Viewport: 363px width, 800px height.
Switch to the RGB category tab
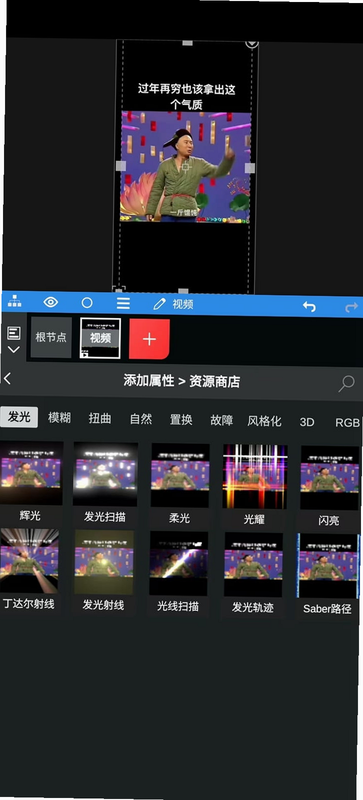(347, 423)
